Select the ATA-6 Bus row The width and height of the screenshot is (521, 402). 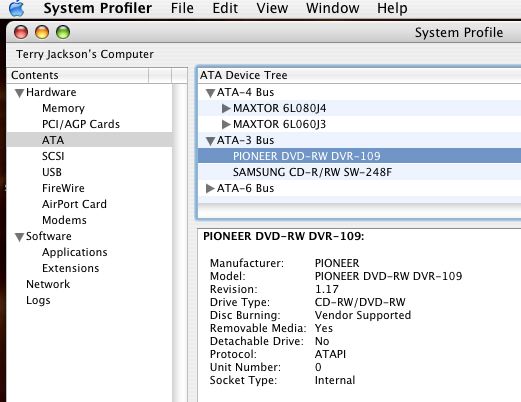click(359, 188)
